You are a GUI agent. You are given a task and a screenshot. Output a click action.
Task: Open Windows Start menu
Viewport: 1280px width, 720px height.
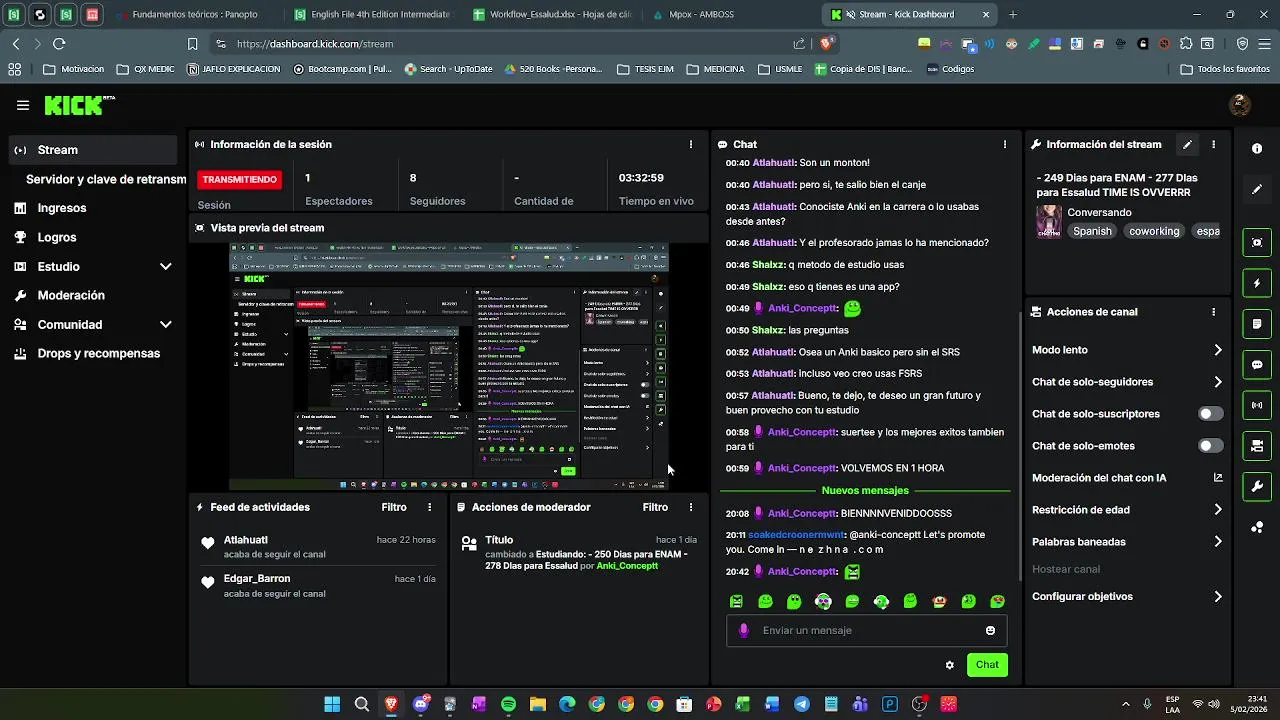pyautogui.click(x=332, y=704)
